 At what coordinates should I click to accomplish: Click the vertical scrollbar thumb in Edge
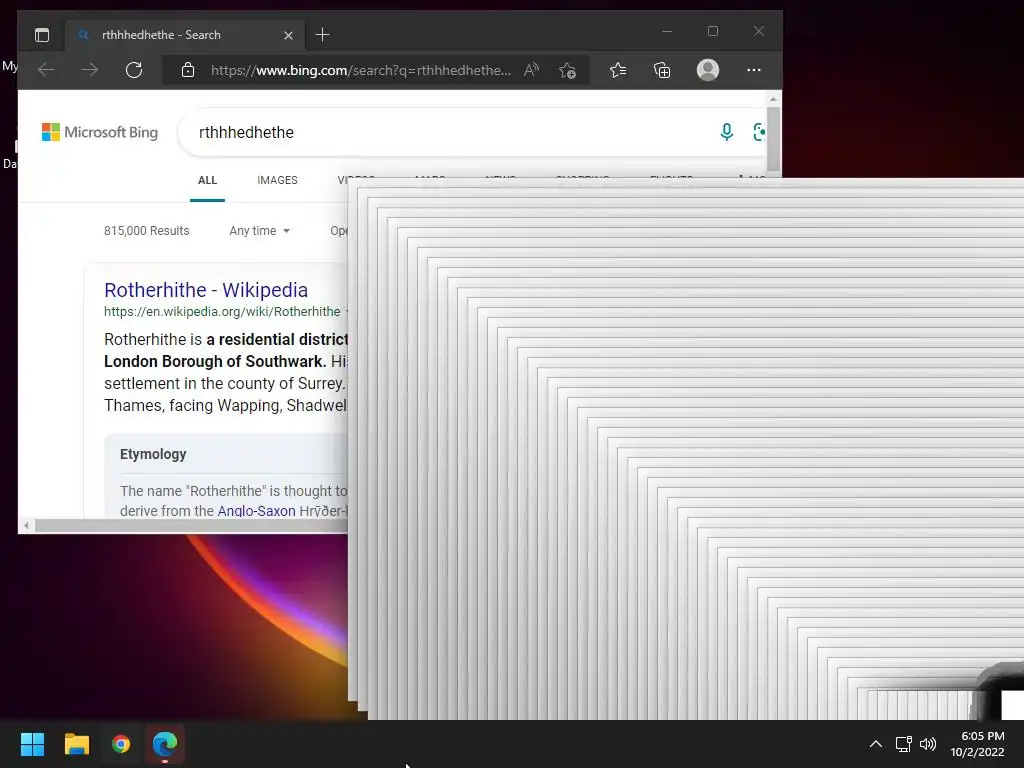coord(773,139)
